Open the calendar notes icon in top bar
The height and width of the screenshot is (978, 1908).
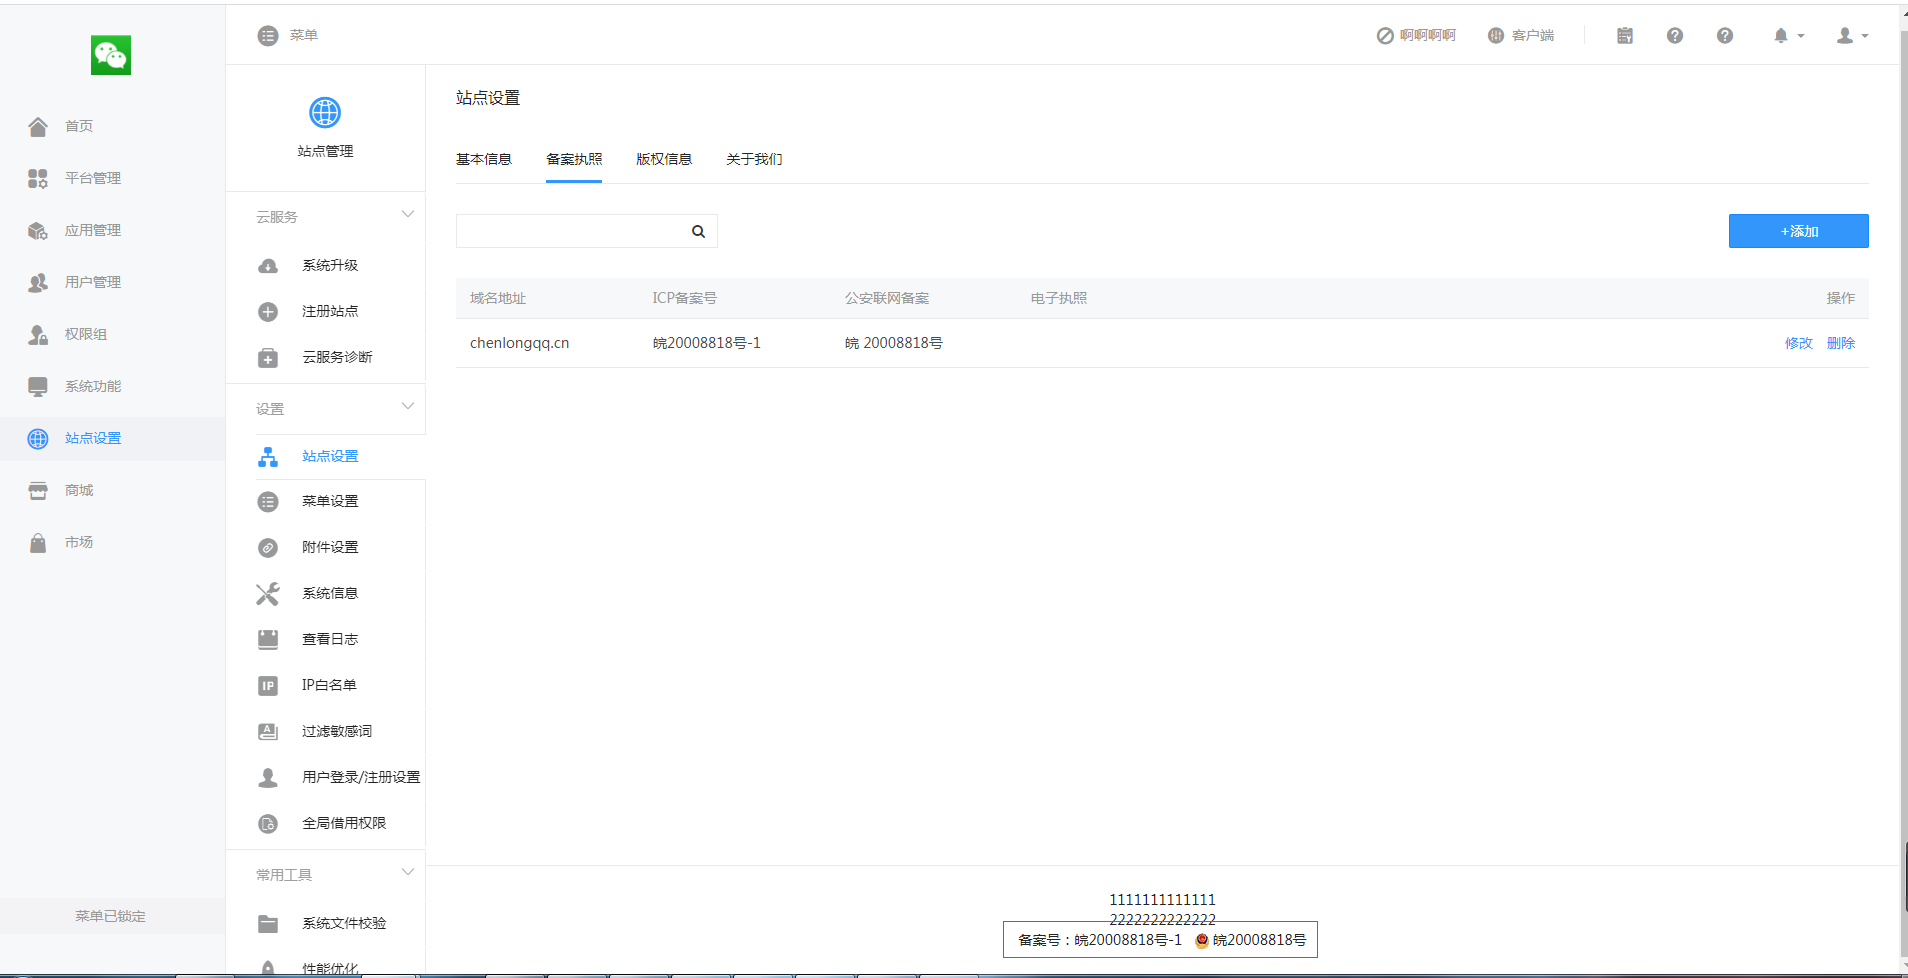pos(1625,36)
